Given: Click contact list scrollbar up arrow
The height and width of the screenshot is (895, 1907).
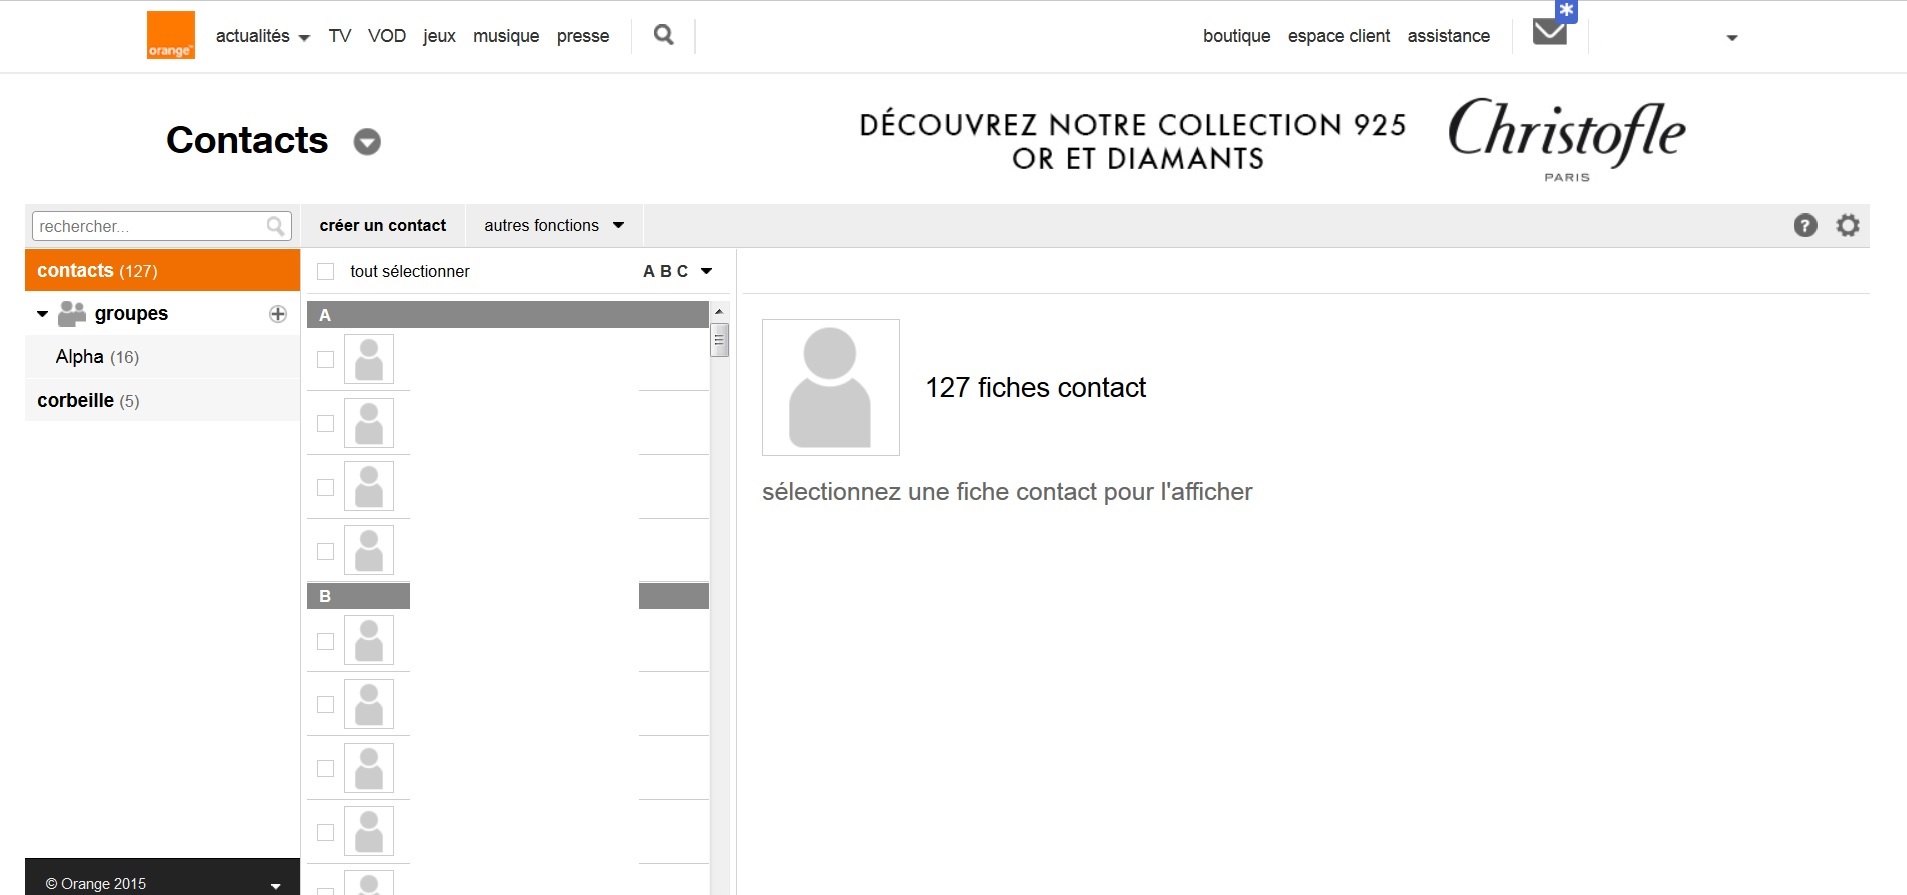Looking at the screenshot, I should (719, 311).
